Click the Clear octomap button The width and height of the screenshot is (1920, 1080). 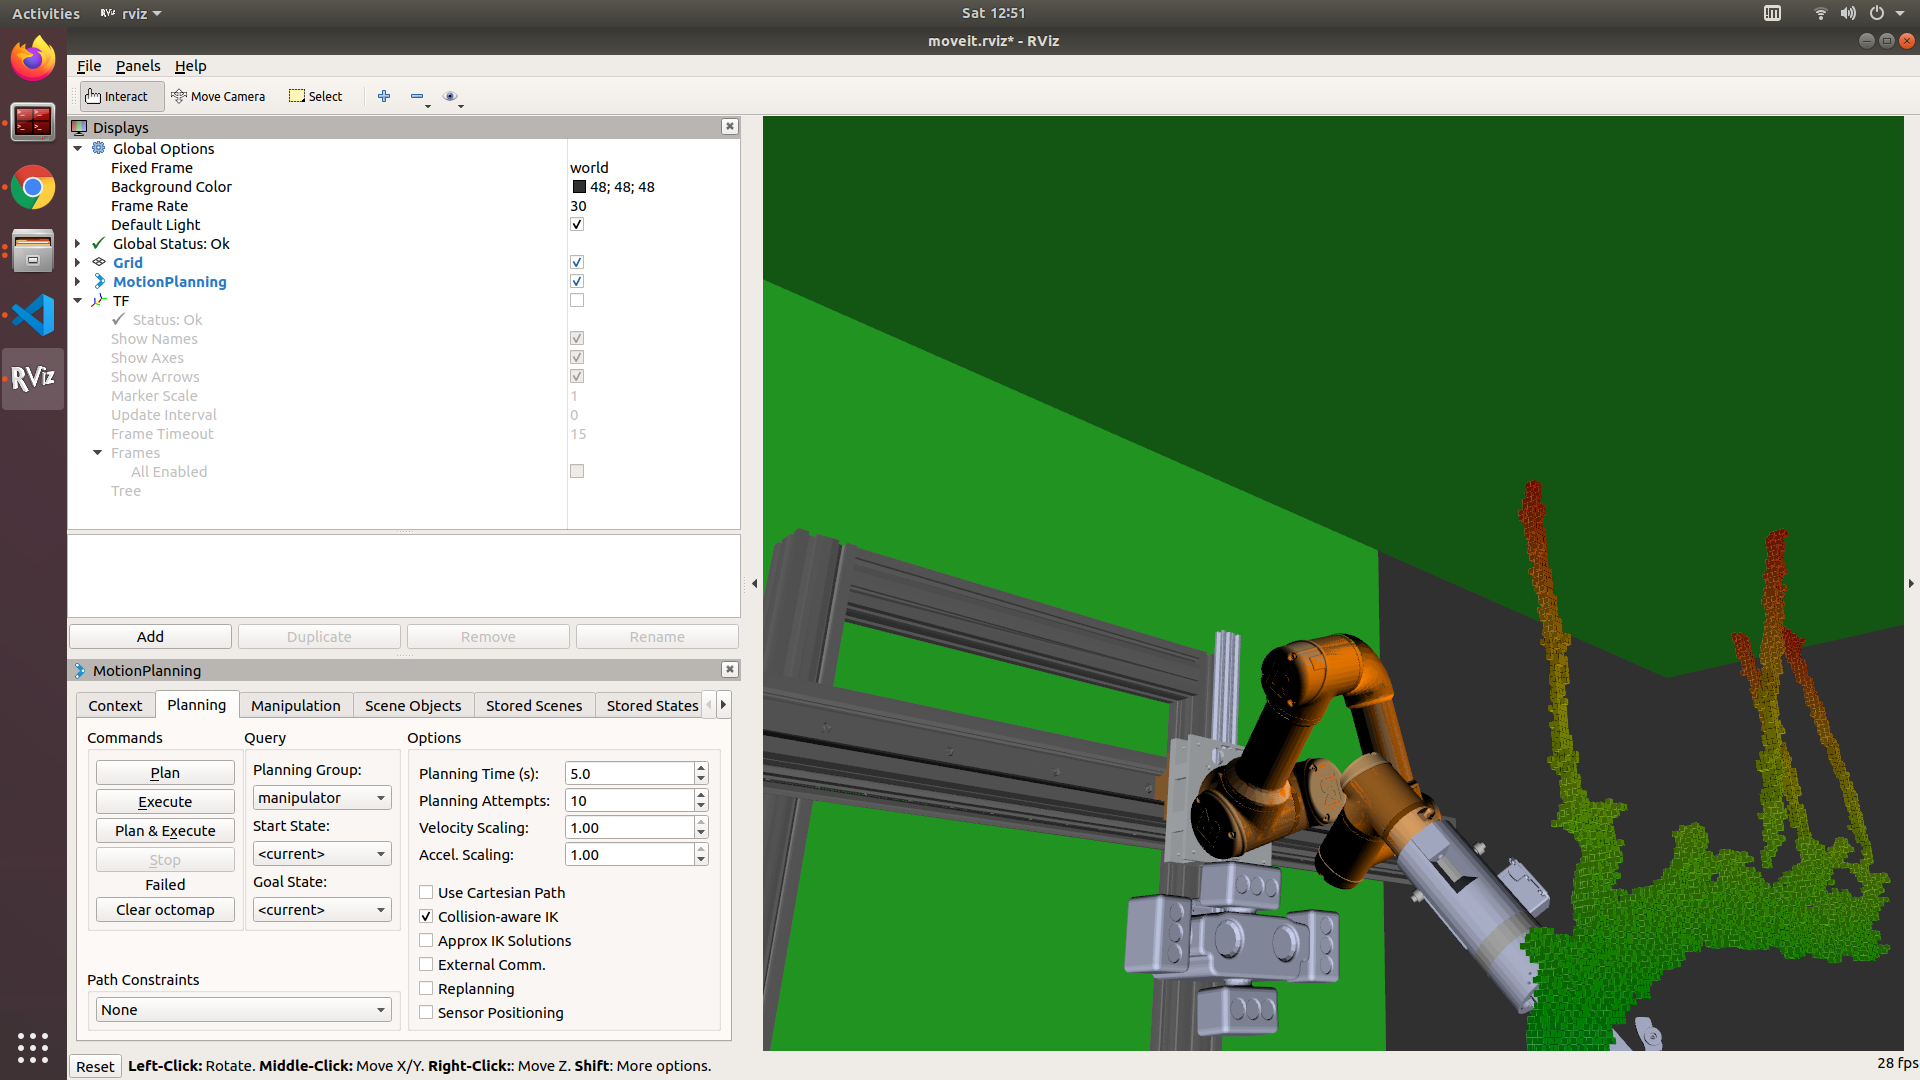165,909
